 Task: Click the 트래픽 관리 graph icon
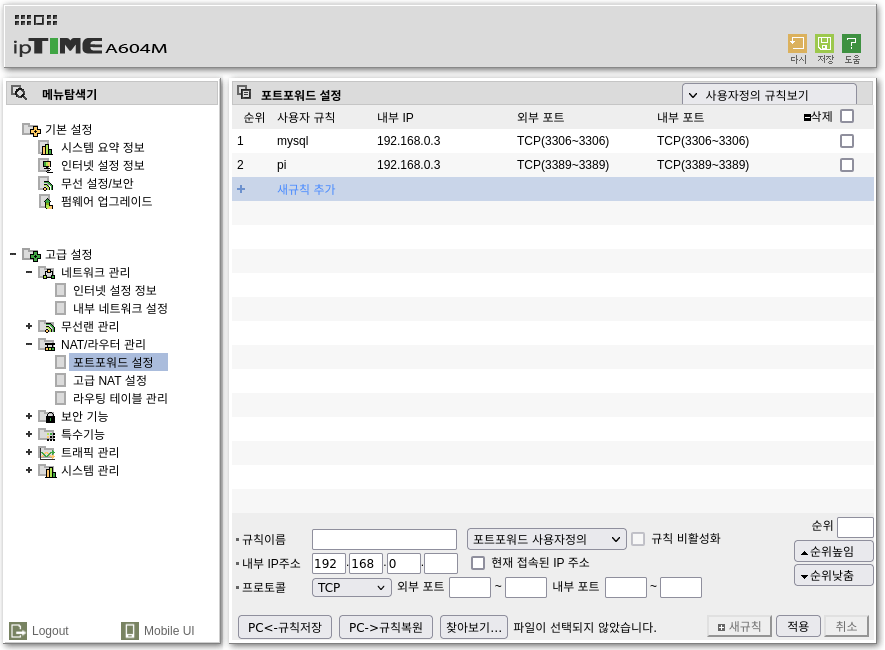coord(47,453)
